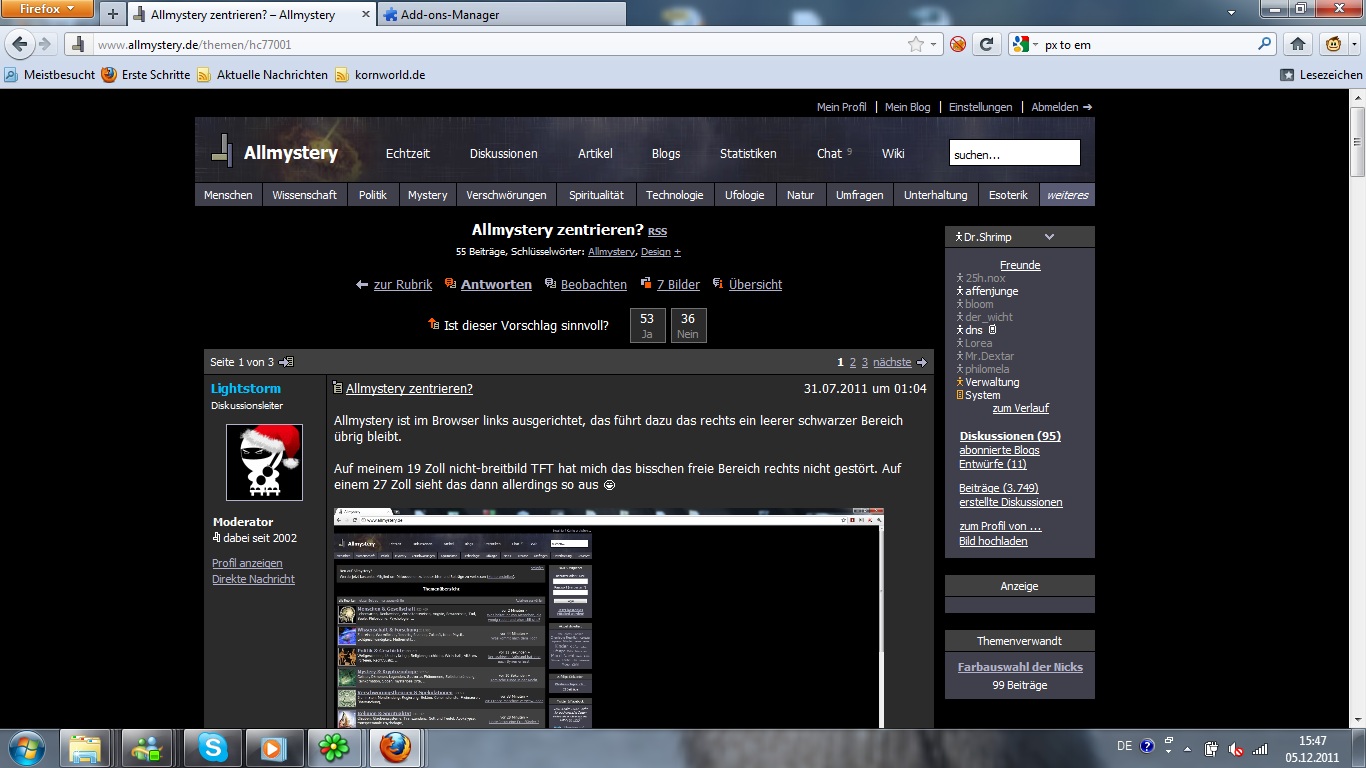Vote Nein on the proposal

point(688,325)
